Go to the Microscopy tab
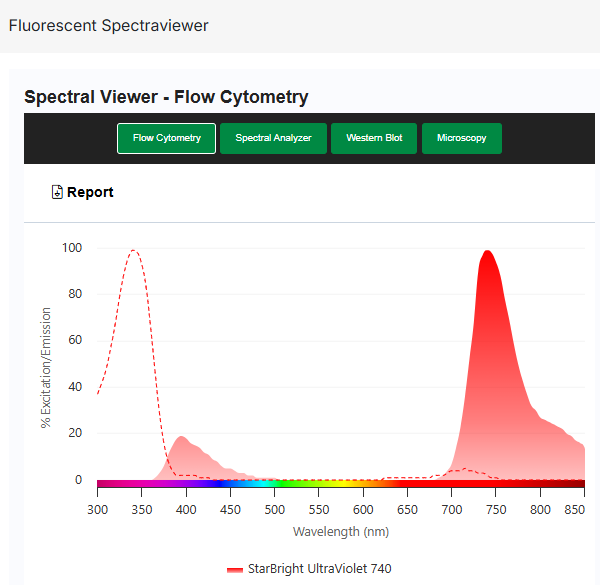Screen dimensions: 600x585 coord(461,138)
